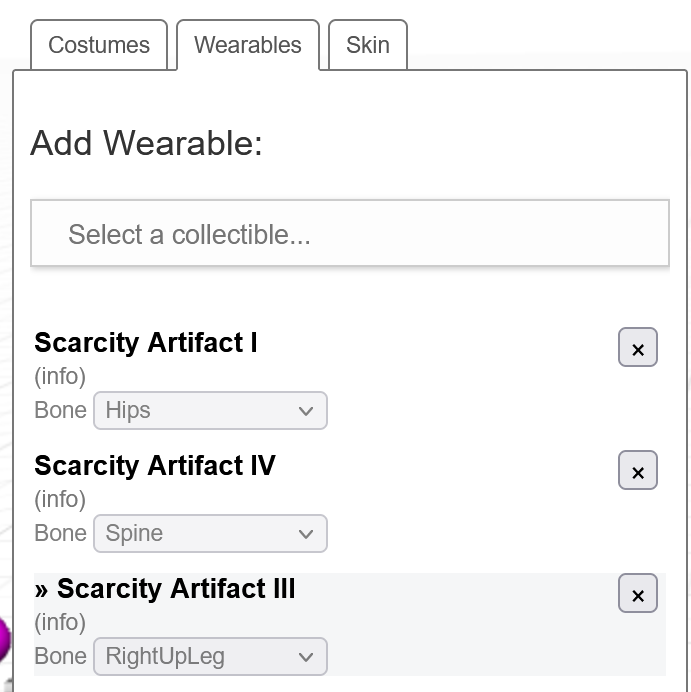Open the RightUpLeg bone dropdown
The width and height of the screenshot is (691, 692).
point(210,656)
